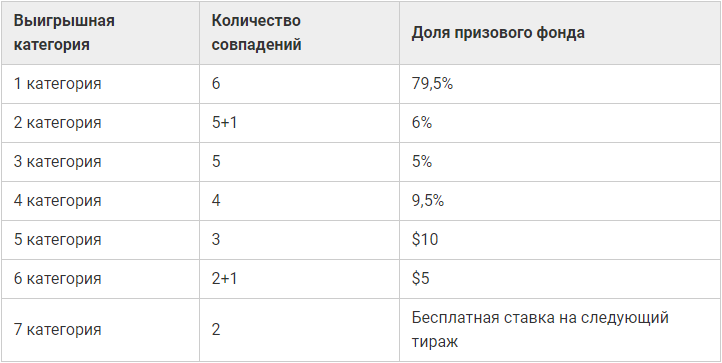
Task: Select the 5% prize share cell
Action: pyautogui.click(x=560, y=162)
